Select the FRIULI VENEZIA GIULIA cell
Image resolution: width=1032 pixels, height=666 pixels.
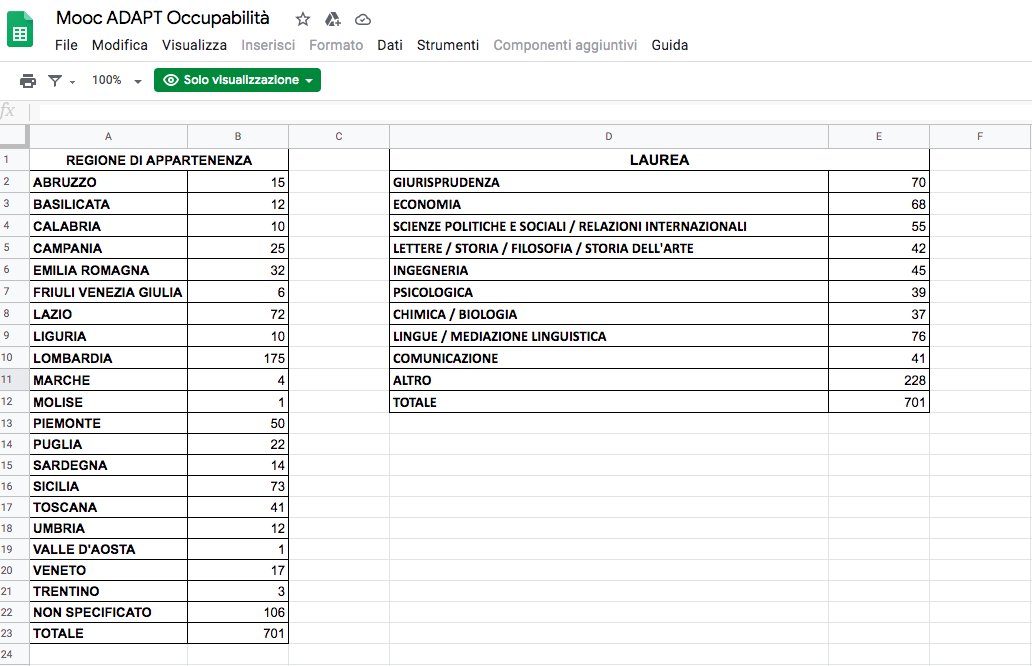click(109, 292)
